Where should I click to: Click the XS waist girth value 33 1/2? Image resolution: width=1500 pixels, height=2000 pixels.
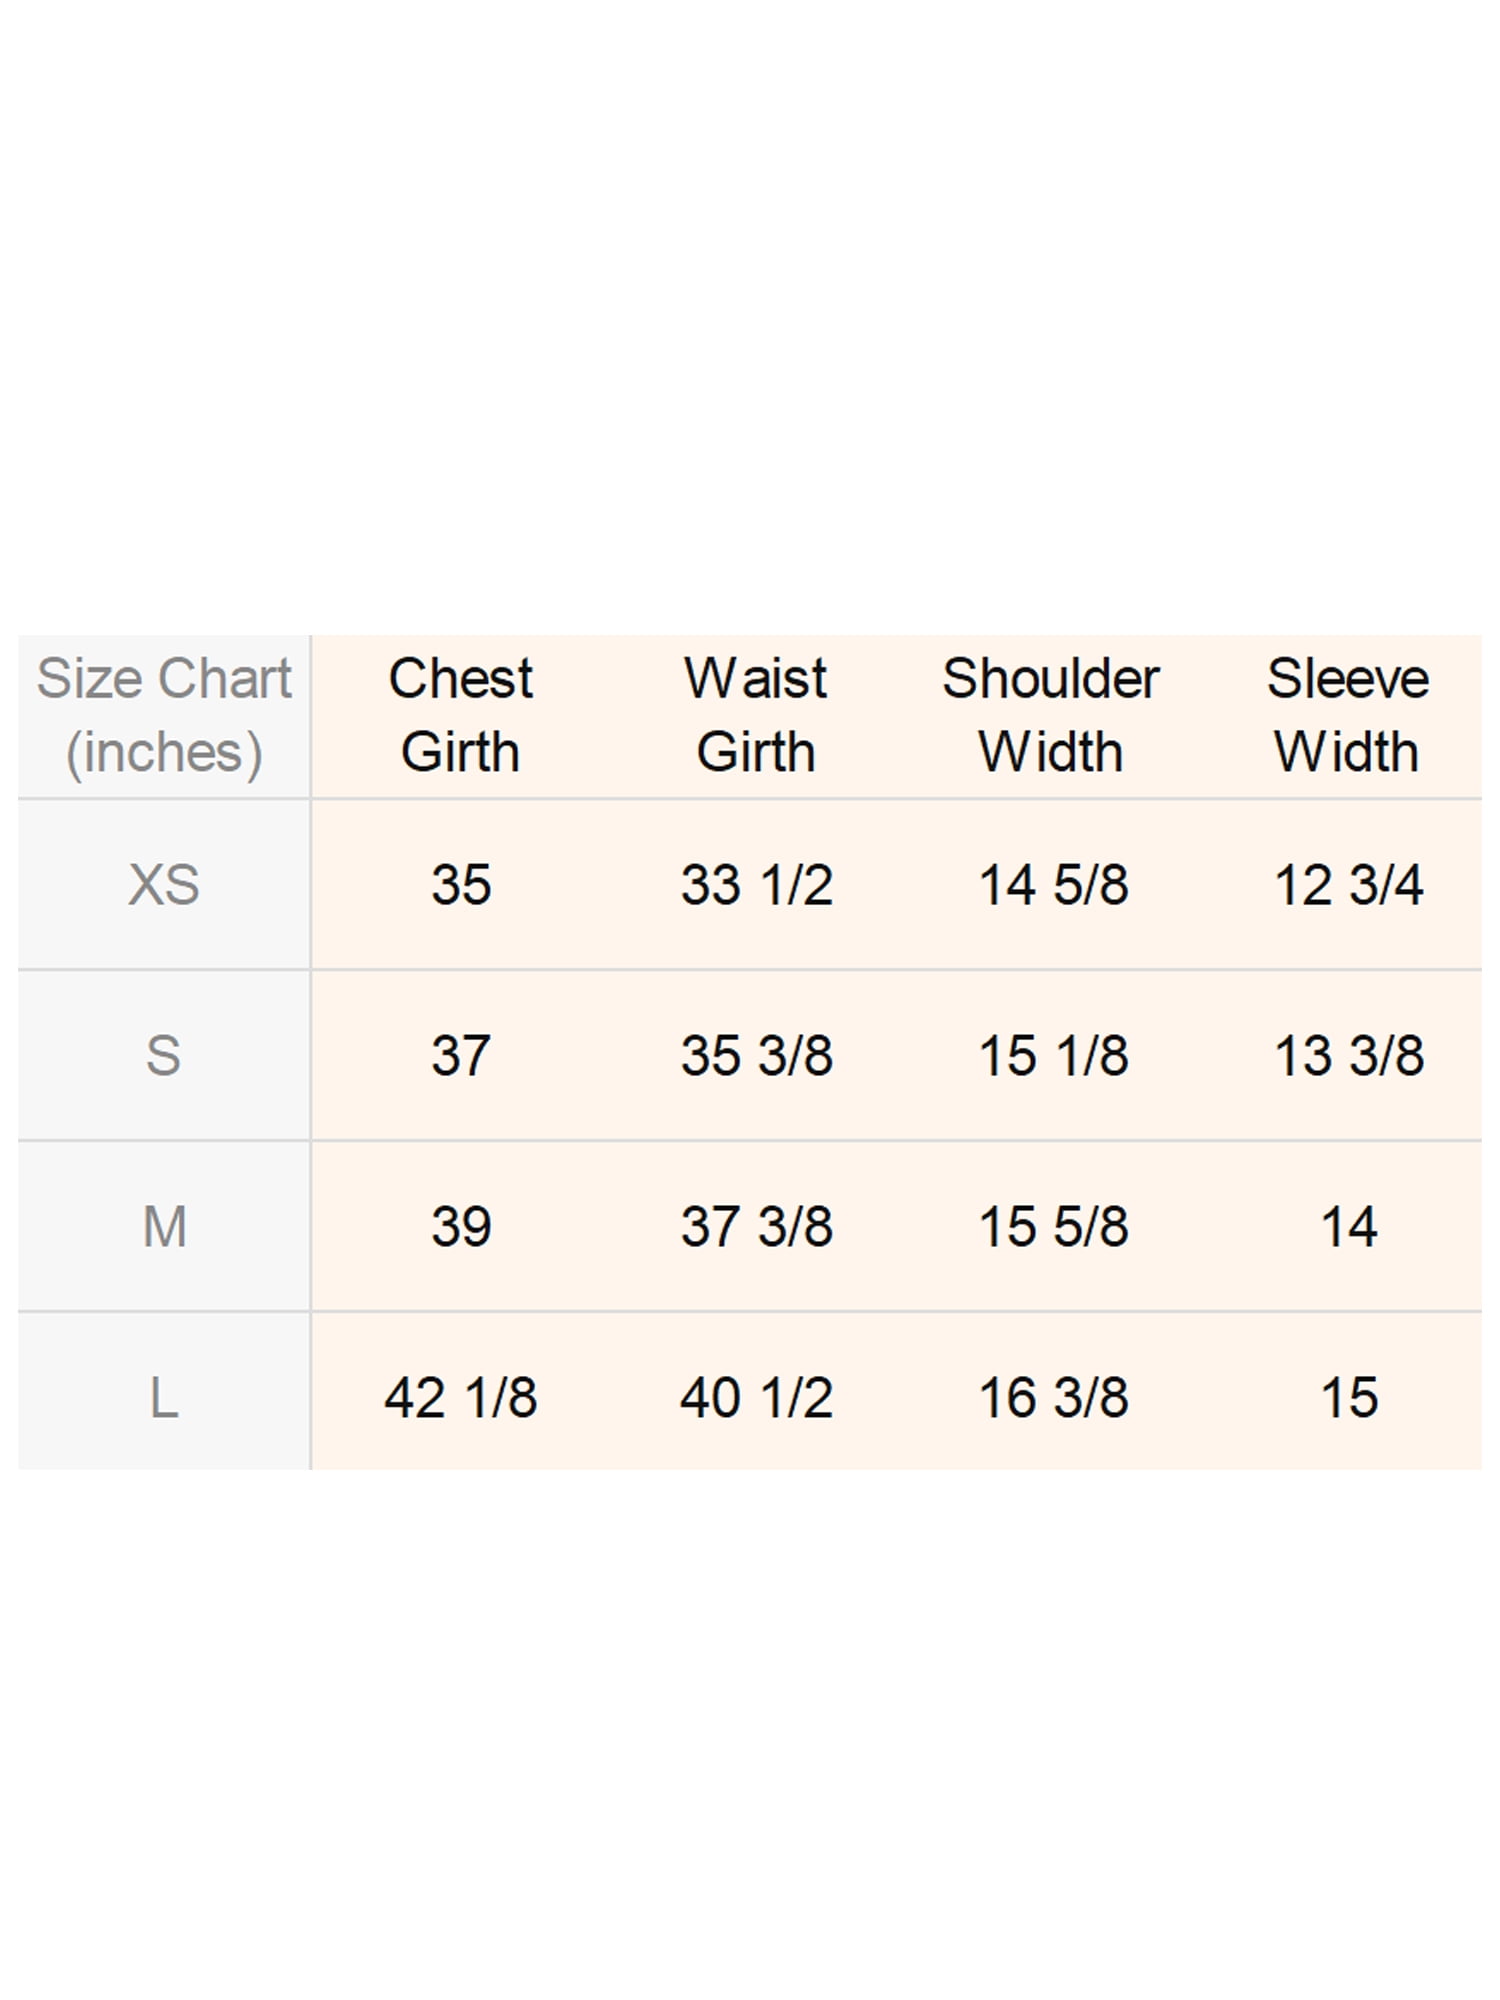(x=757, y=885)
